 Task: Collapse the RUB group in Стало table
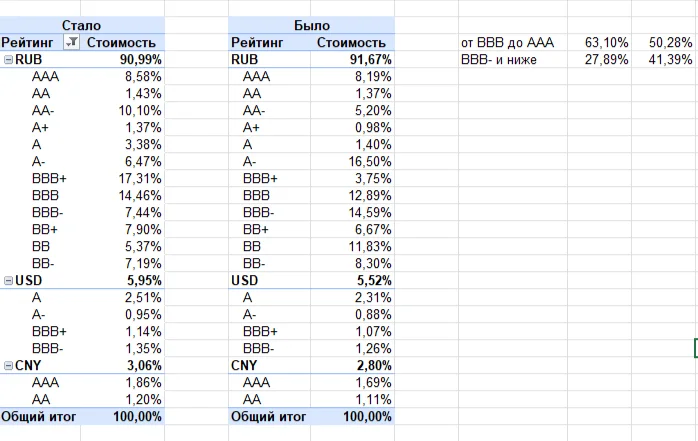click(x=8, y=60)
